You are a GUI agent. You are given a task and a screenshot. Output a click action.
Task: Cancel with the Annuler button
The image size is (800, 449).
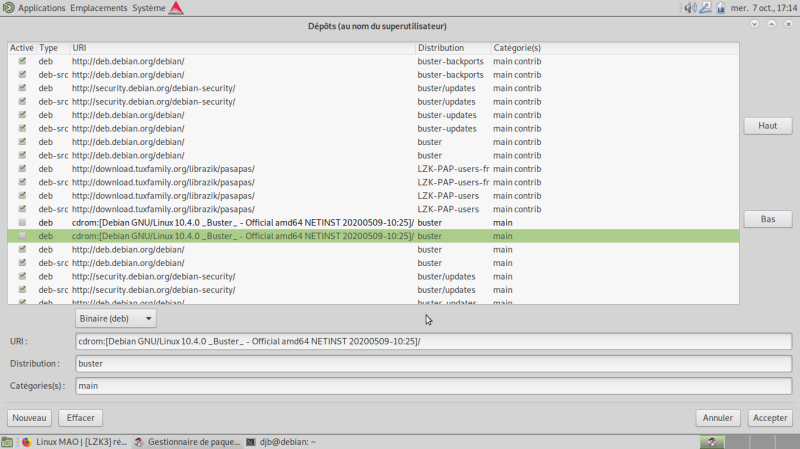point(717,418)
